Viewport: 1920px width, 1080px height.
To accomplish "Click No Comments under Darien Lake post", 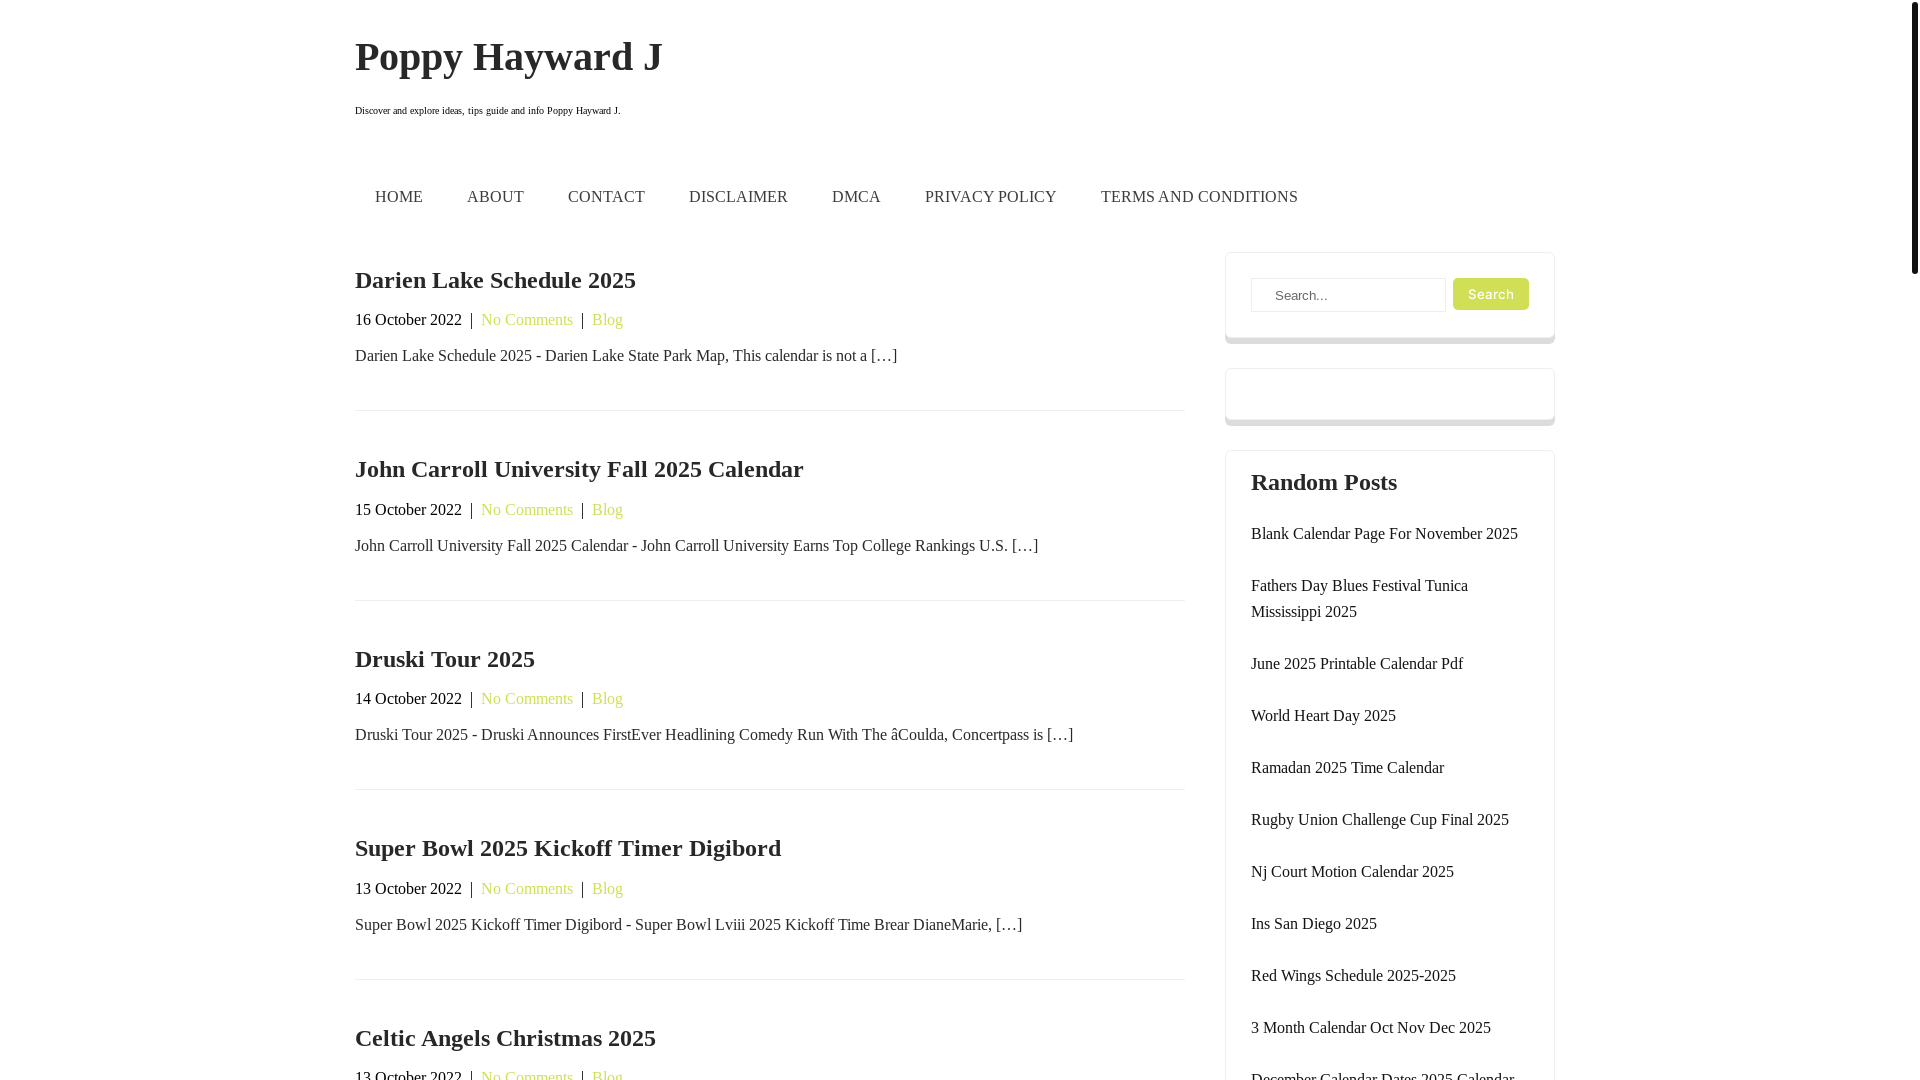I will coord(527,320).
